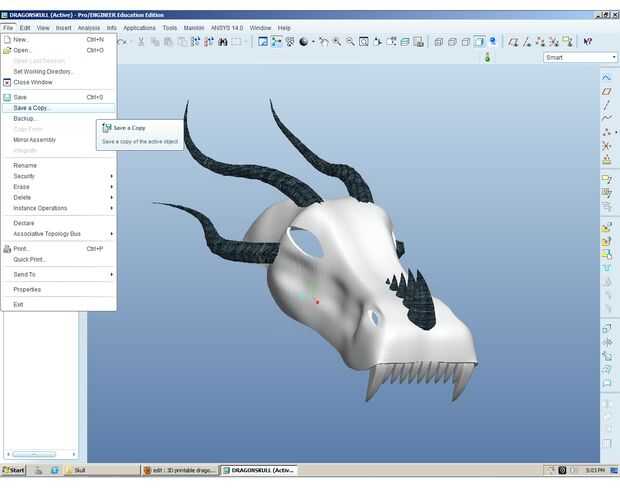Viewport: 620px width, 496px height.
Task: Open the Find binoculars tool
Action: tap(223, 42)
